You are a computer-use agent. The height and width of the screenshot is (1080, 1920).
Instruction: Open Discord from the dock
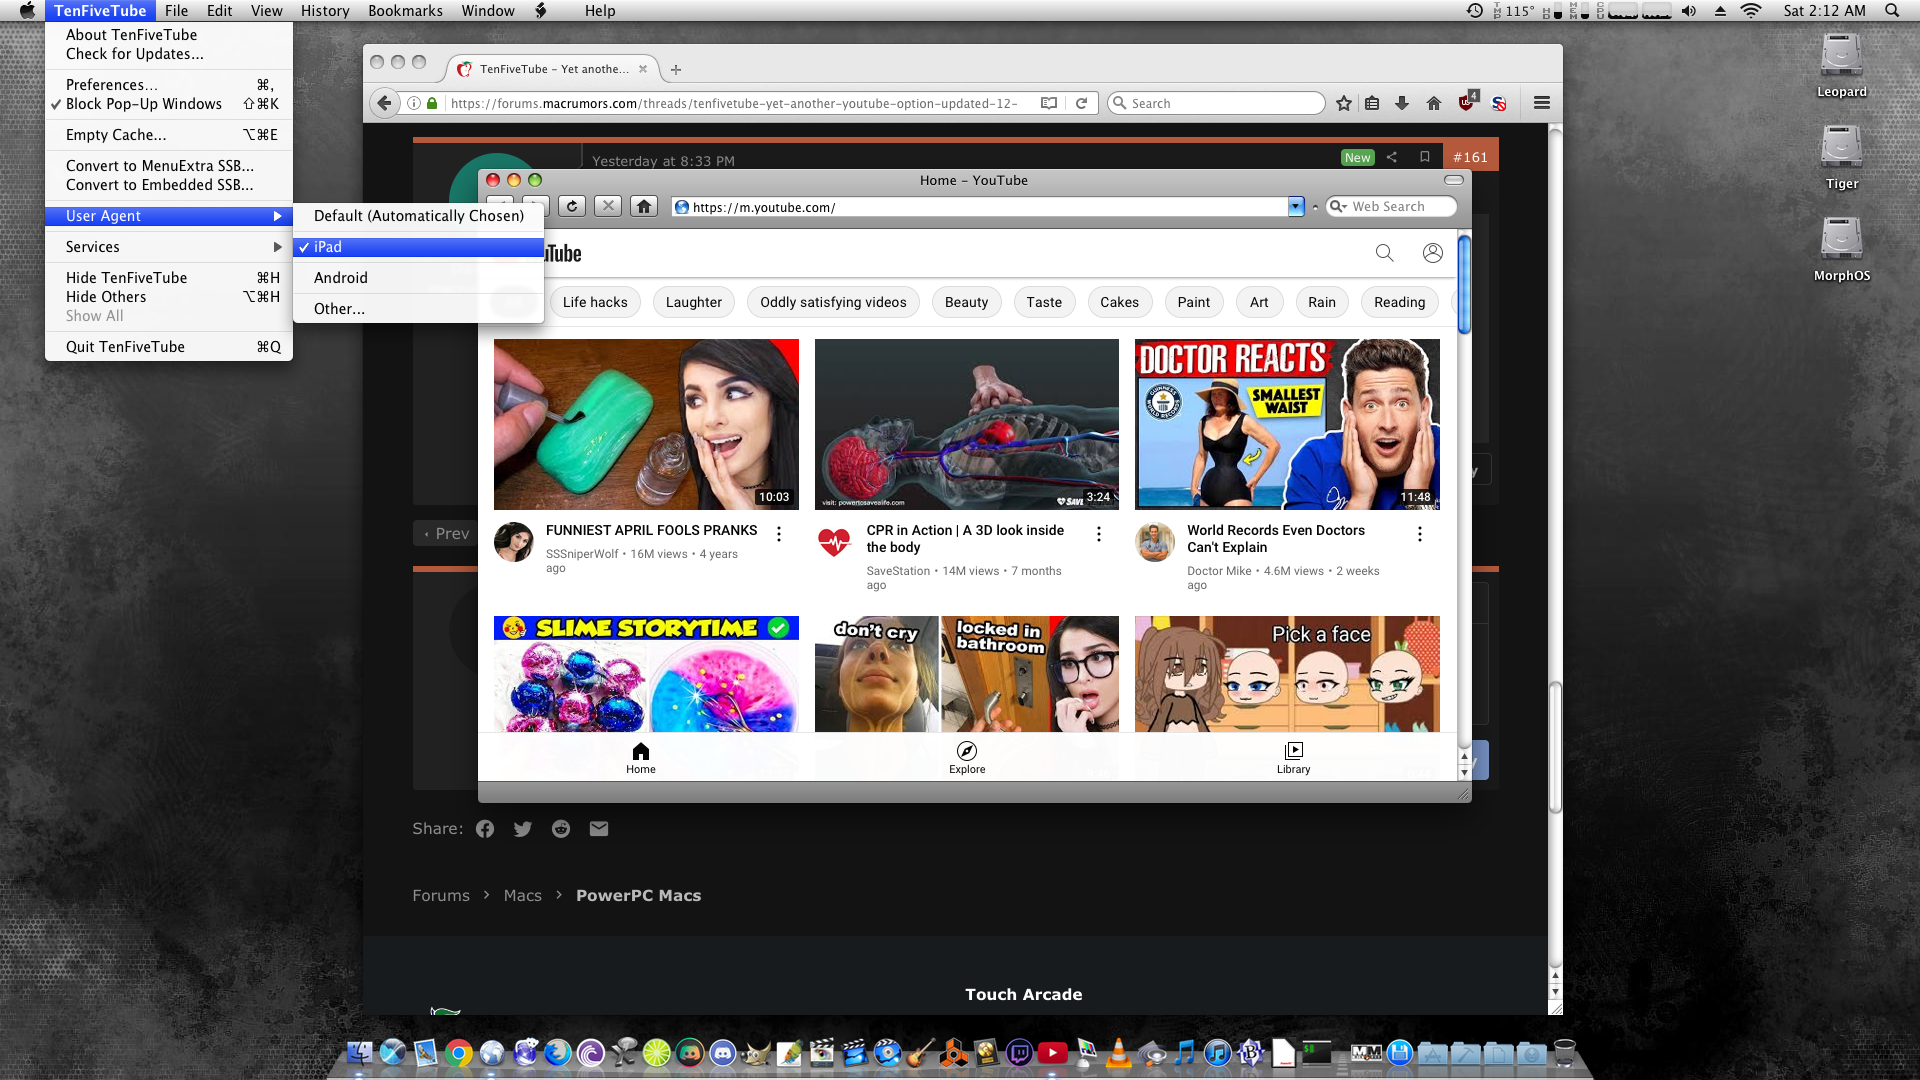tap(723, 1052)
